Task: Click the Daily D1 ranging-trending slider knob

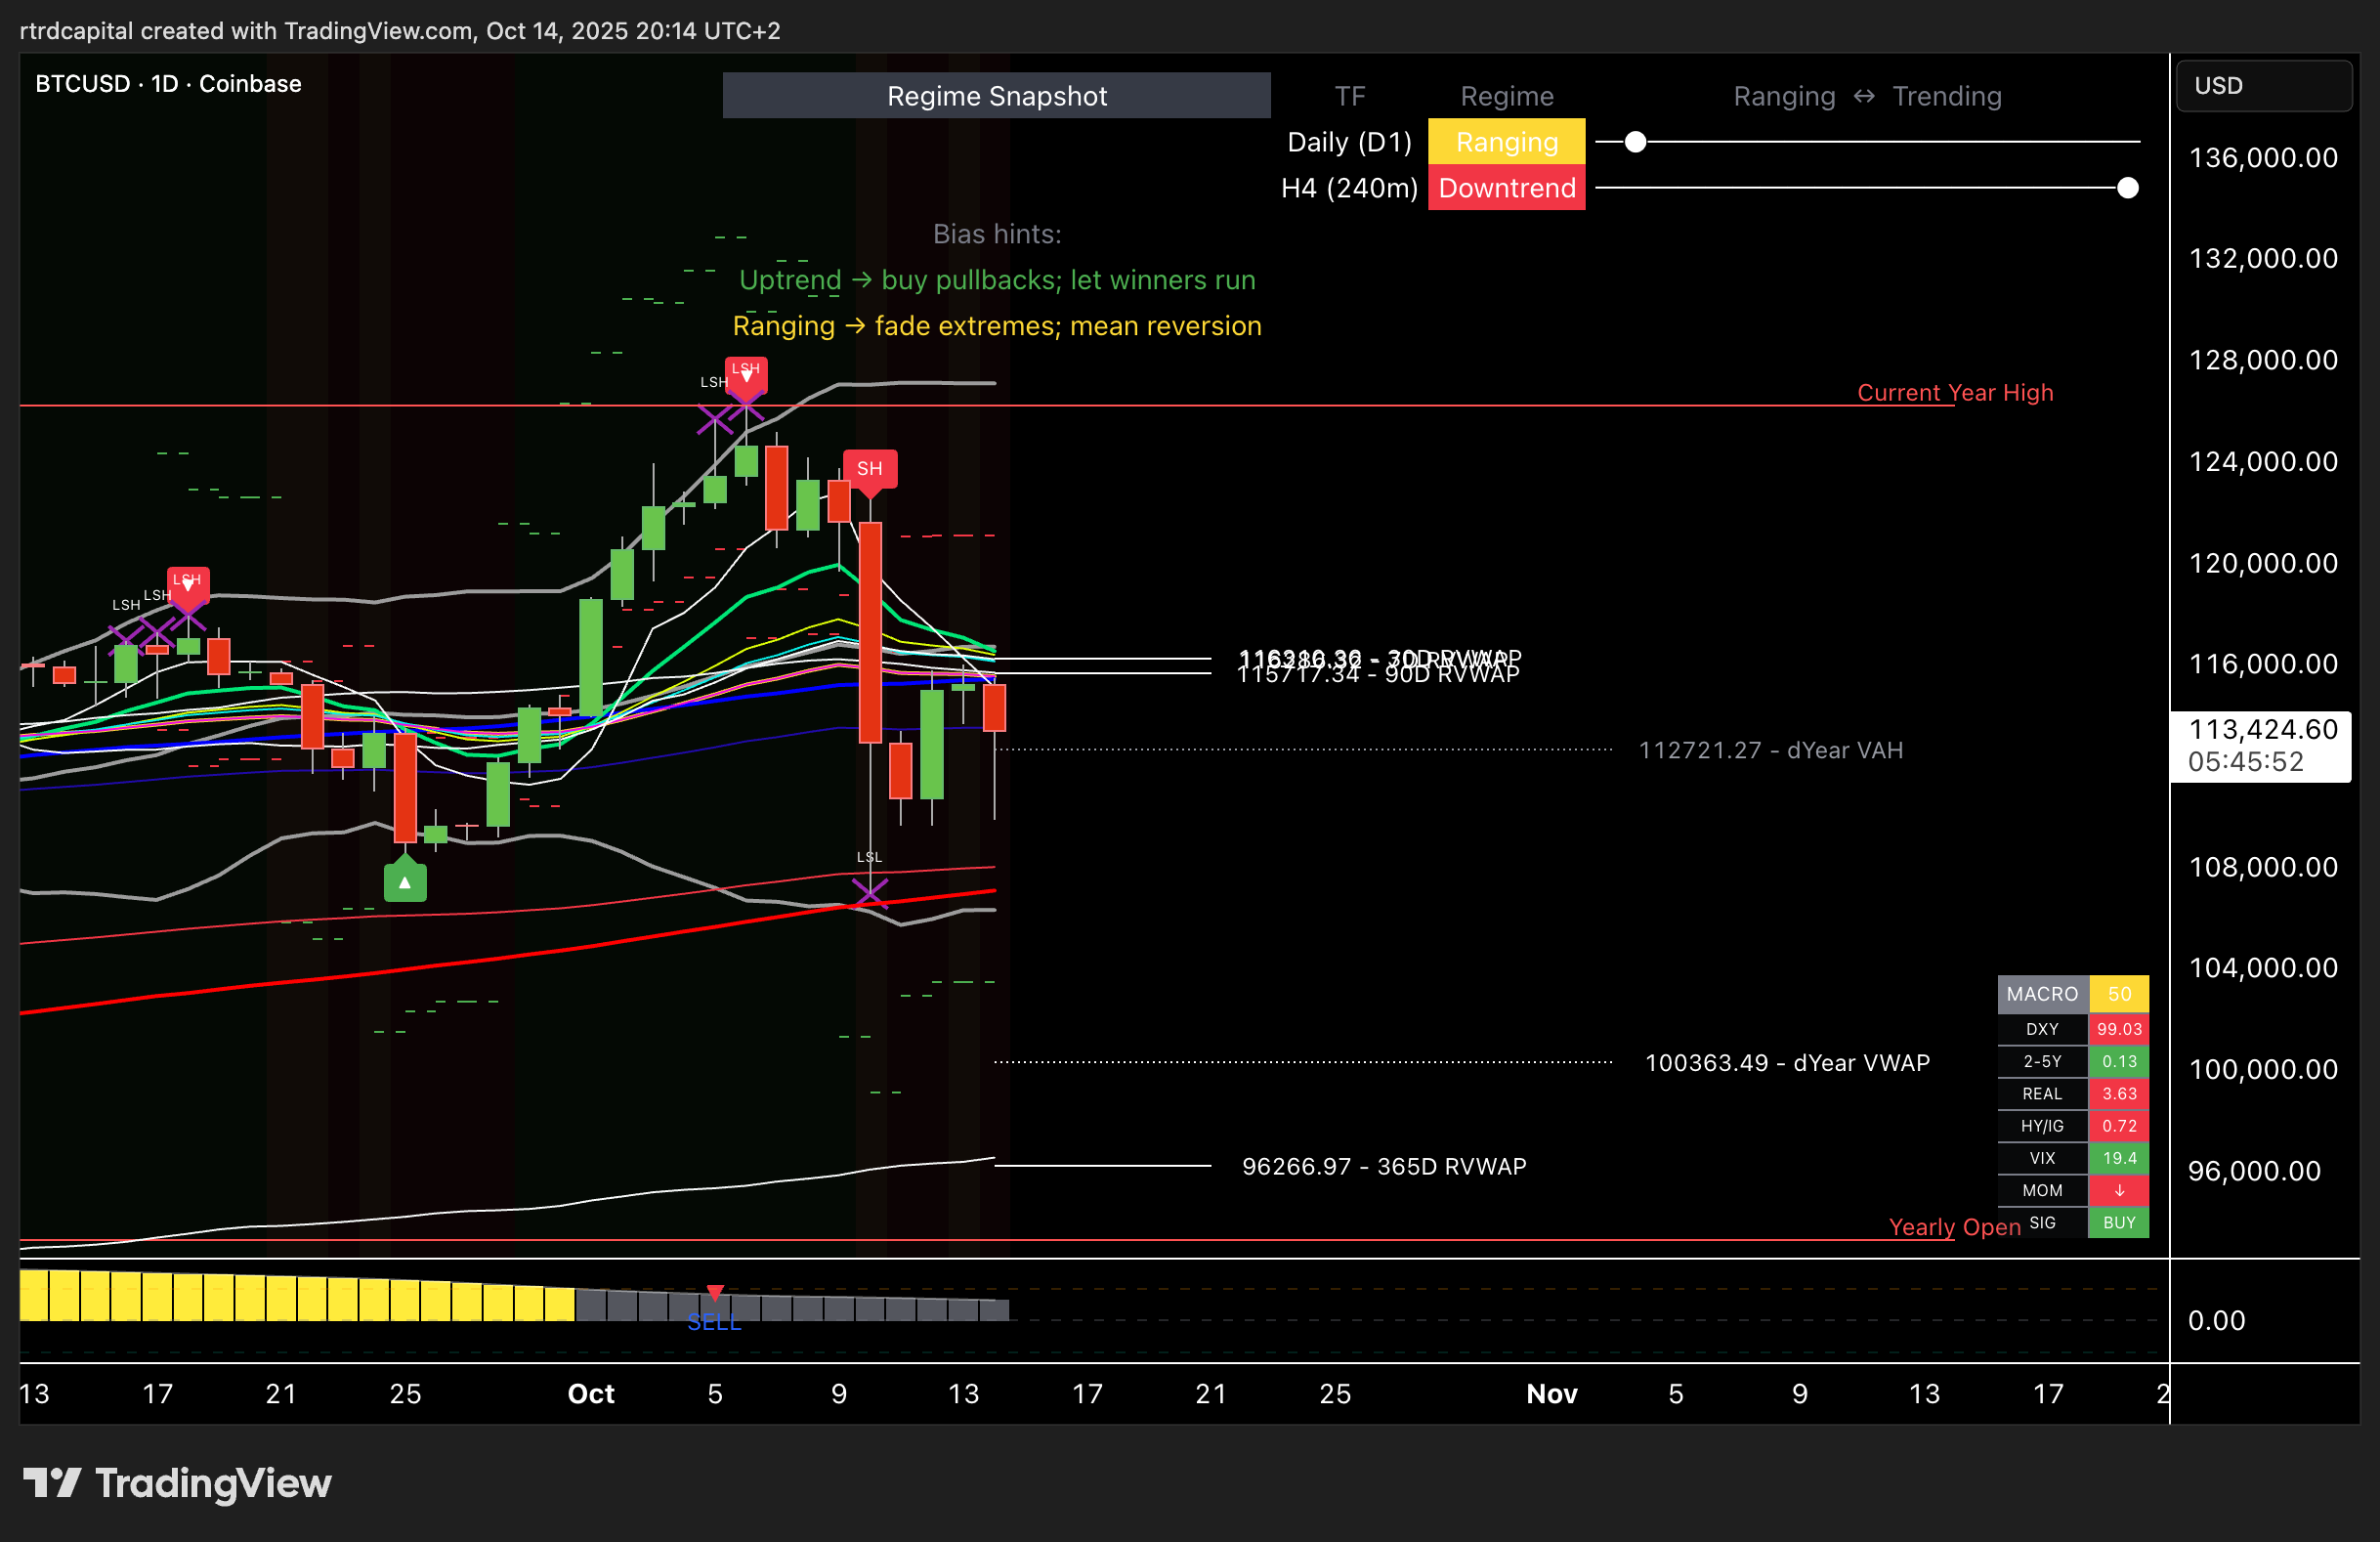Action: pos(1635,142)
